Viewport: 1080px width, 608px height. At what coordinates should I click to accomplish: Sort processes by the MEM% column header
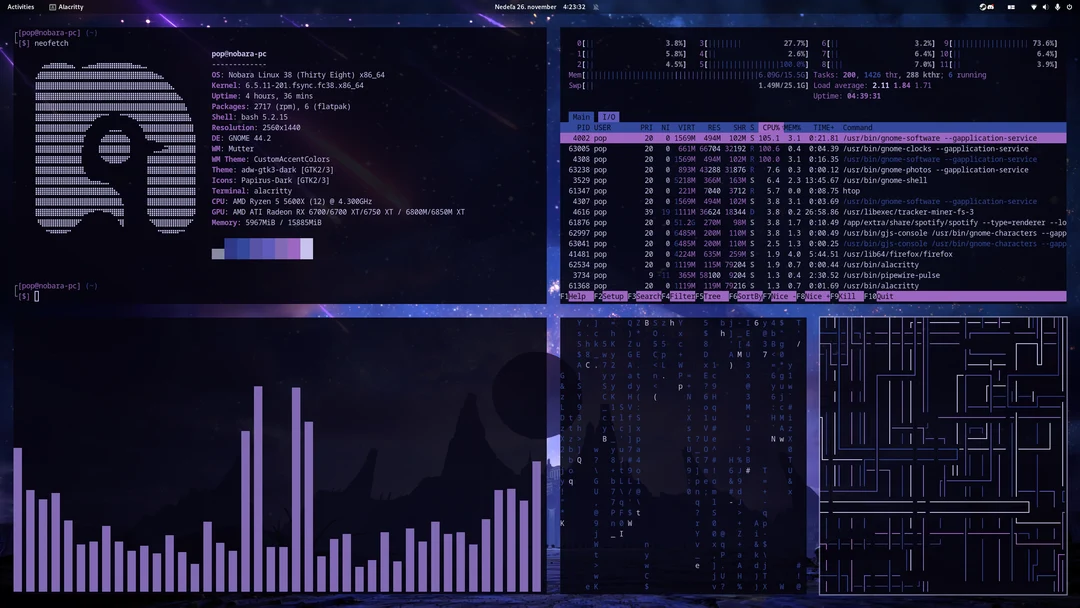(793, 127)
